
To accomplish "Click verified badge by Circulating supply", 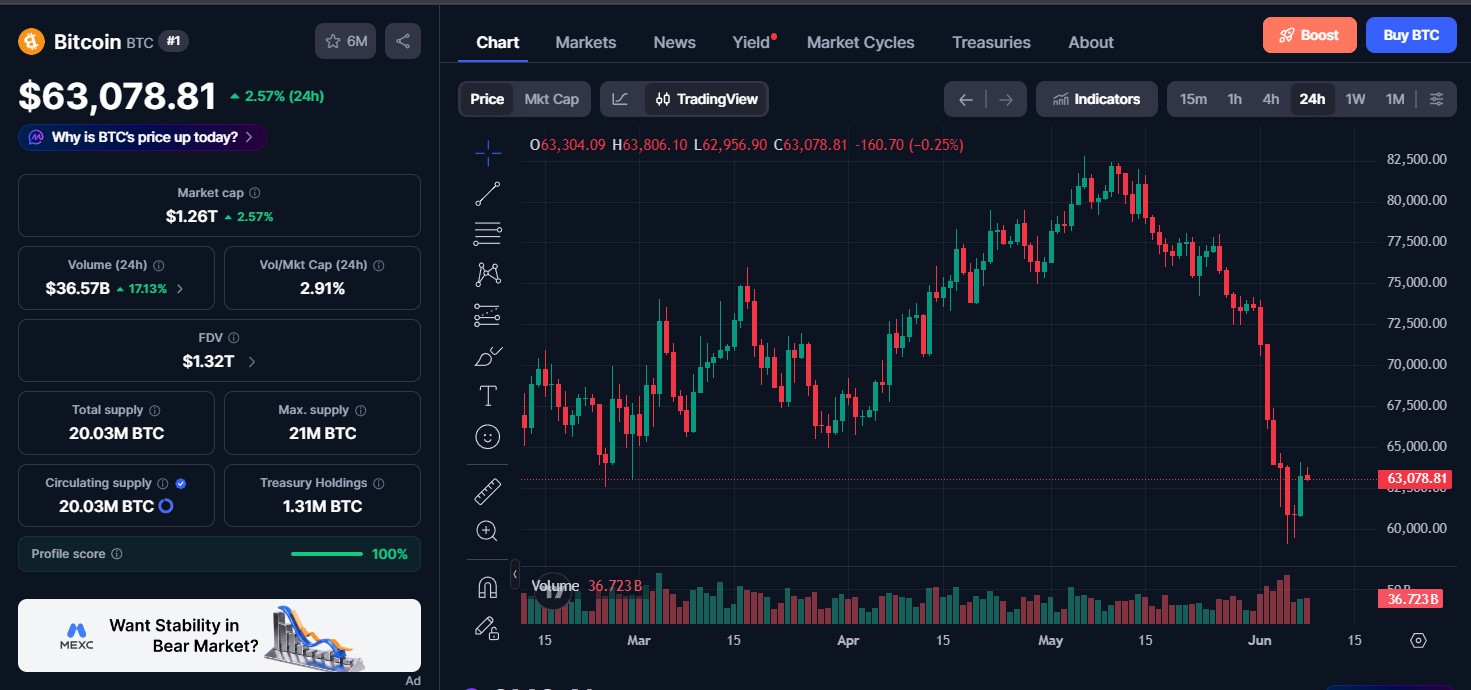I will pyautogui.click(x=181, y=483).
